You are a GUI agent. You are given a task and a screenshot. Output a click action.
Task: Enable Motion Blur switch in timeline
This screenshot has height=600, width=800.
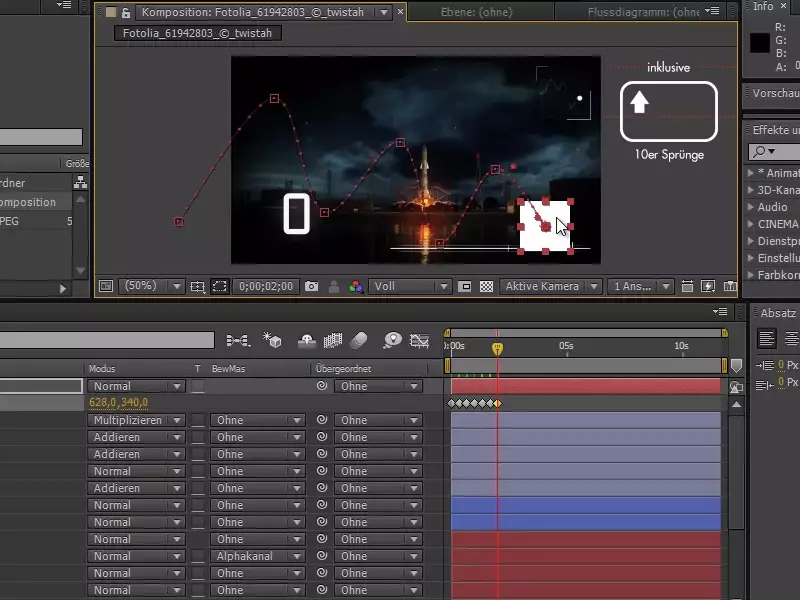(360, 341)
